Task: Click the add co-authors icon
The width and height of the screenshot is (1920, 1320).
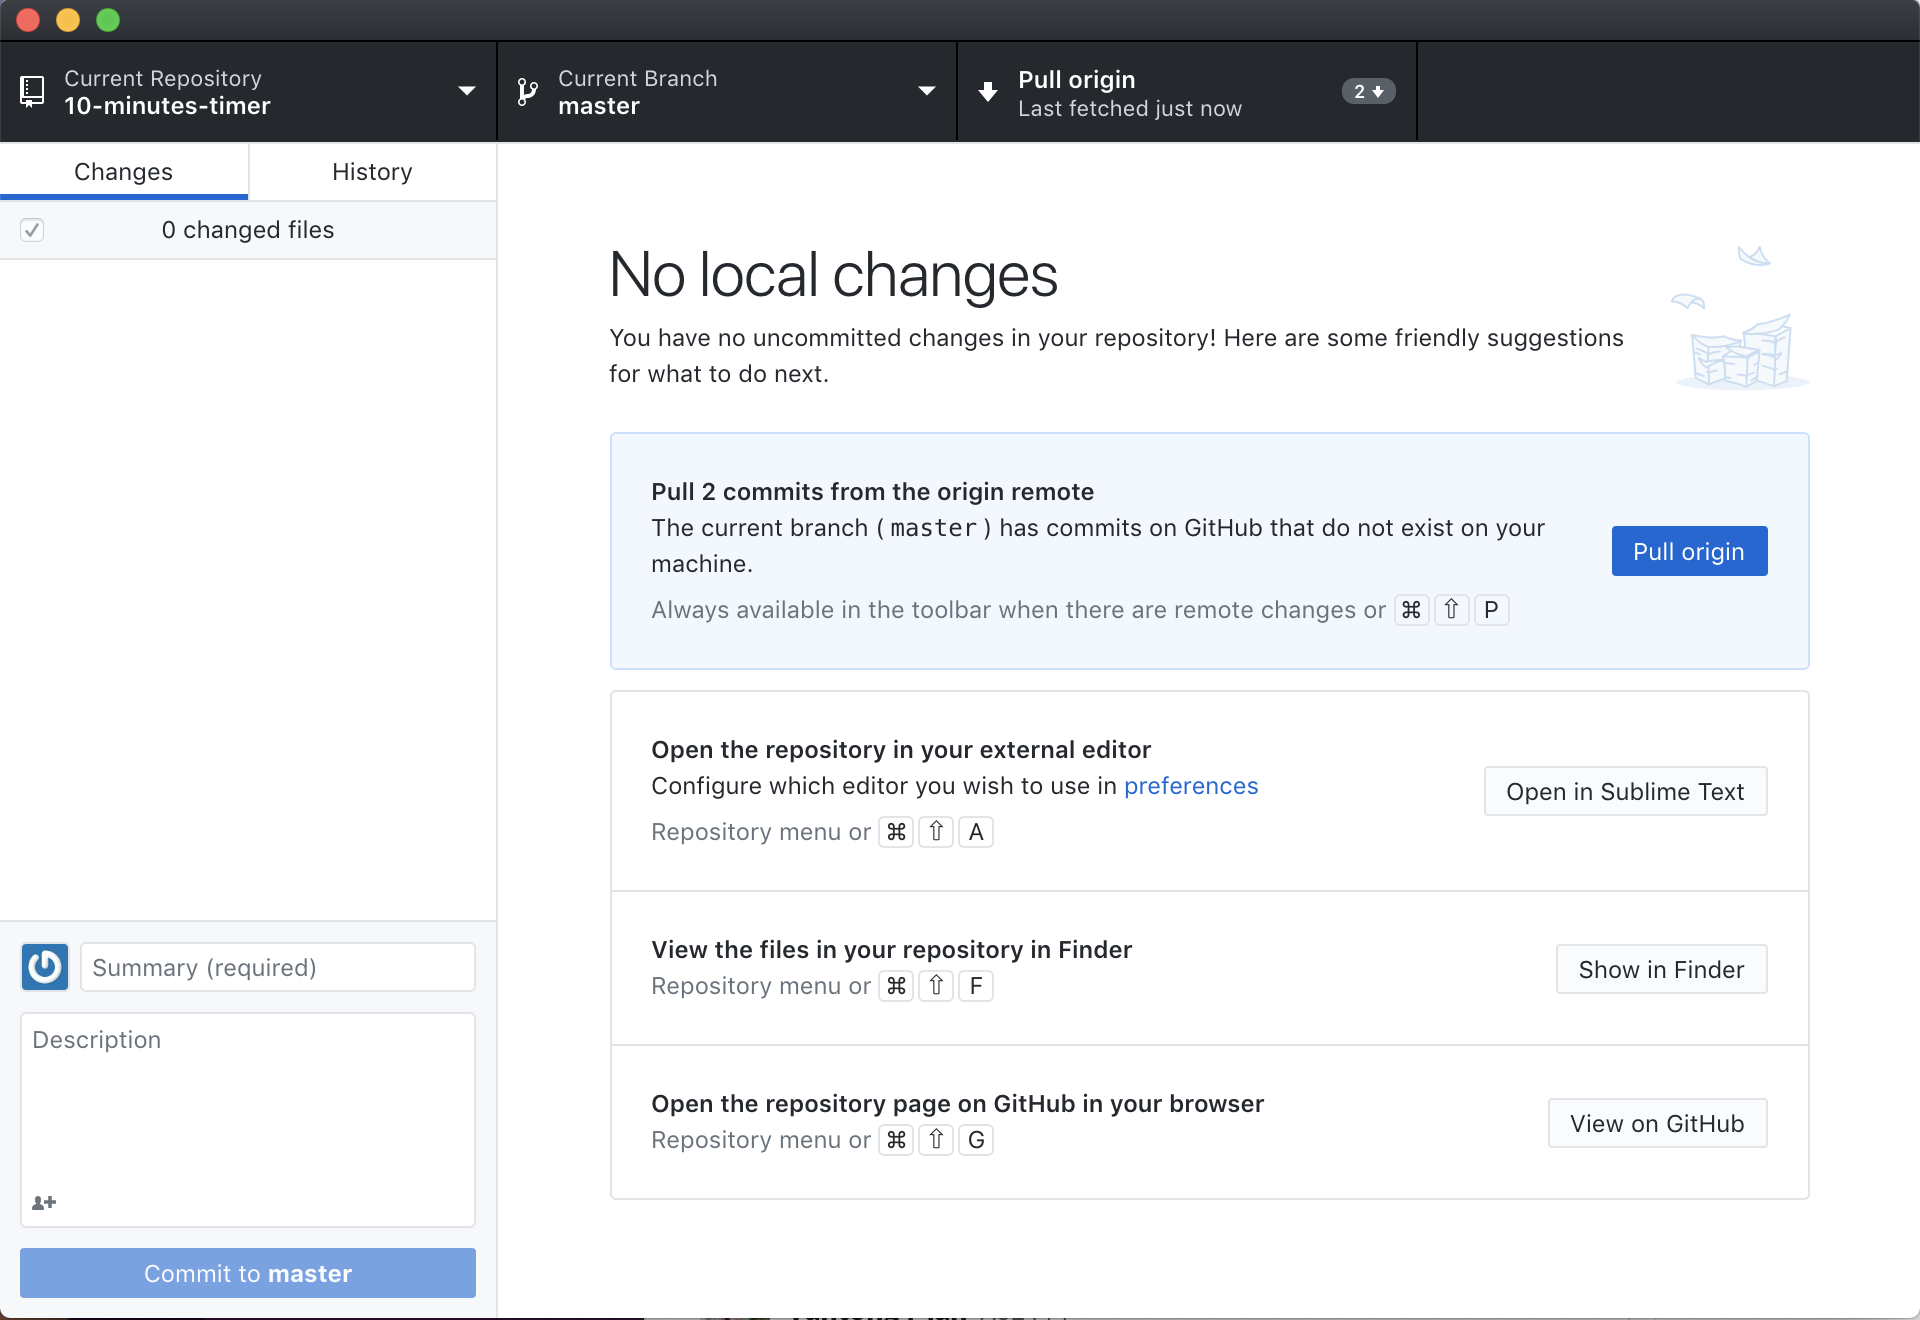Action: (44, 1202)
